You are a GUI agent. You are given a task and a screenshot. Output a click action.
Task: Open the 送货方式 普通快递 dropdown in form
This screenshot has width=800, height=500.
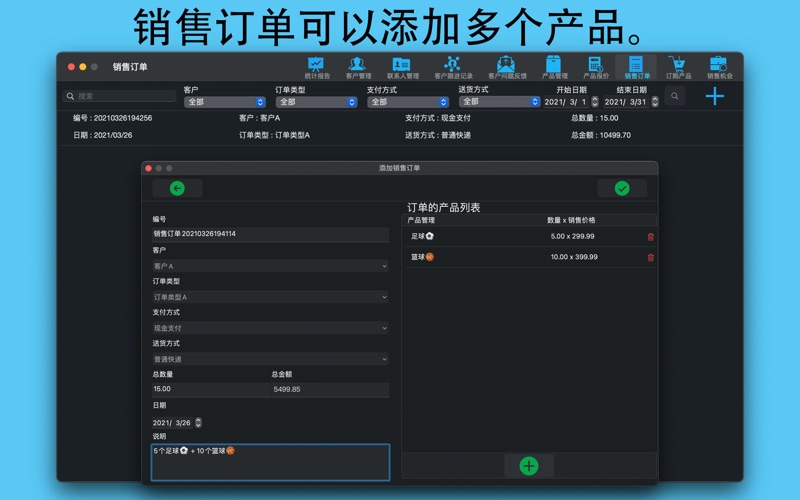tap(270, 359)
